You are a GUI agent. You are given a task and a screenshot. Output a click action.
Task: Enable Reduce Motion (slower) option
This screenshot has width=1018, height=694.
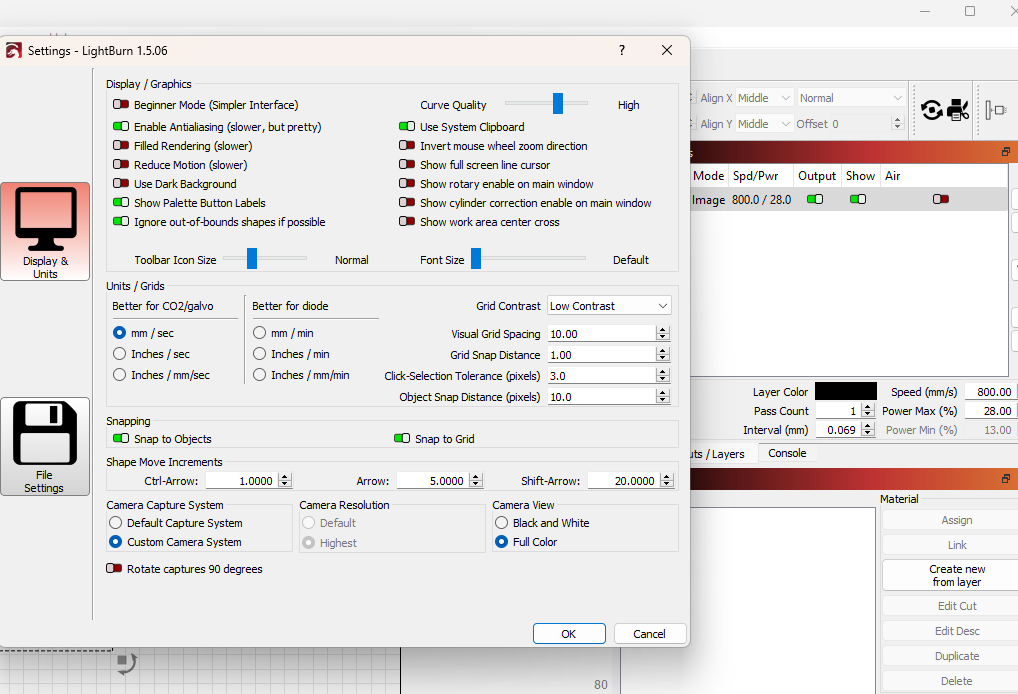click(x=121, y=164)
